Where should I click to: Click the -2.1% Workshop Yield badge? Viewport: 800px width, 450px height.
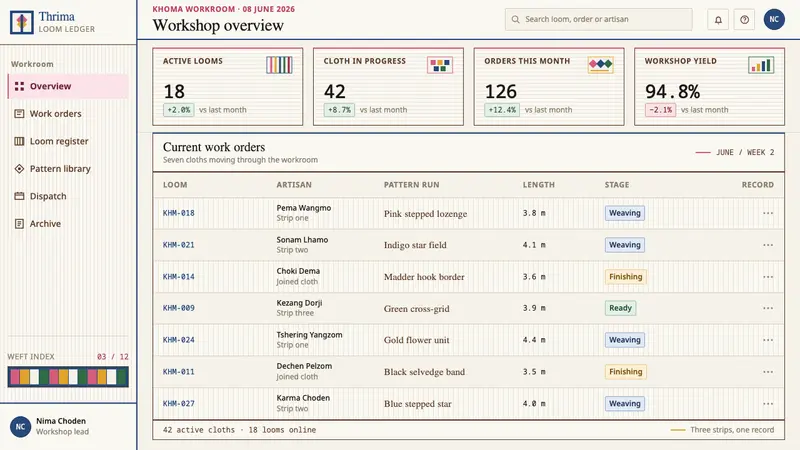(660, 110)
